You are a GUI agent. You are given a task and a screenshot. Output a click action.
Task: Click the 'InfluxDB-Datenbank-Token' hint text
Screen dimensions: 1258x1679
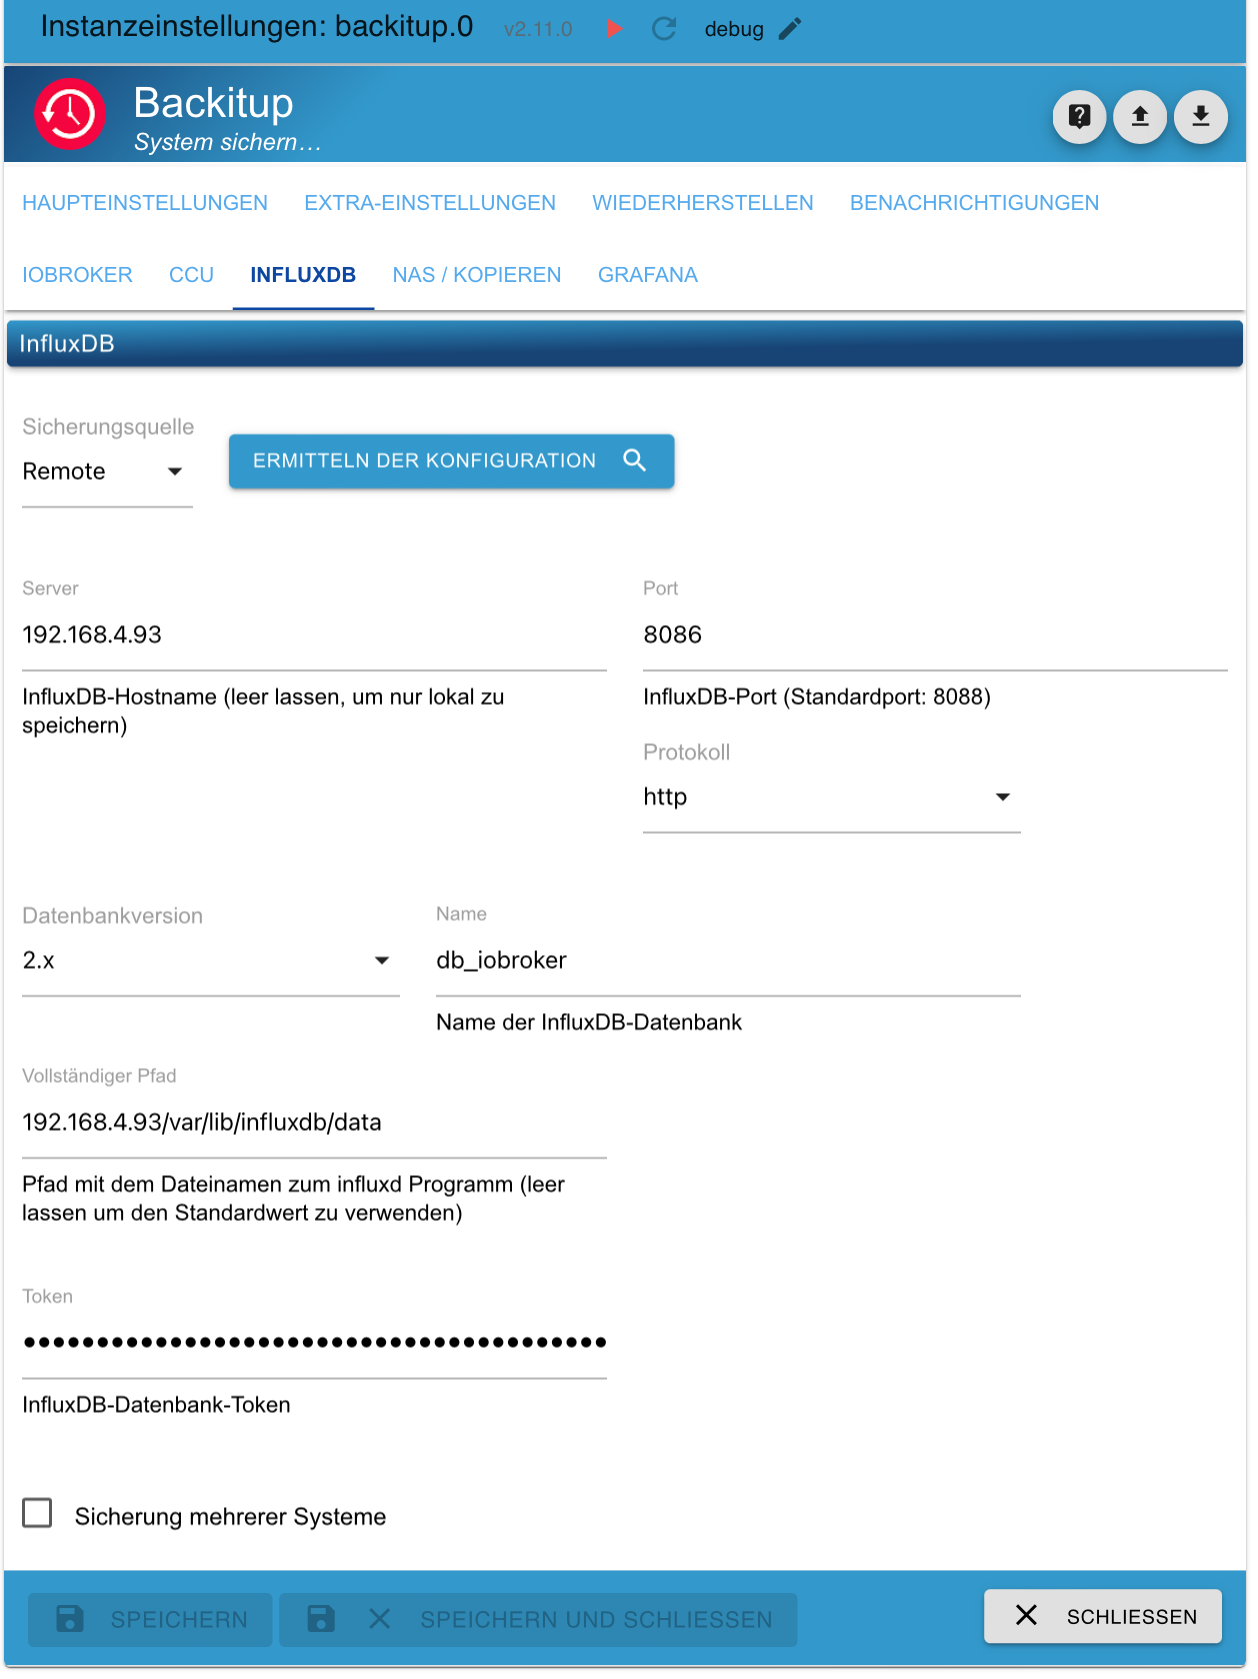click(156, 1405)
